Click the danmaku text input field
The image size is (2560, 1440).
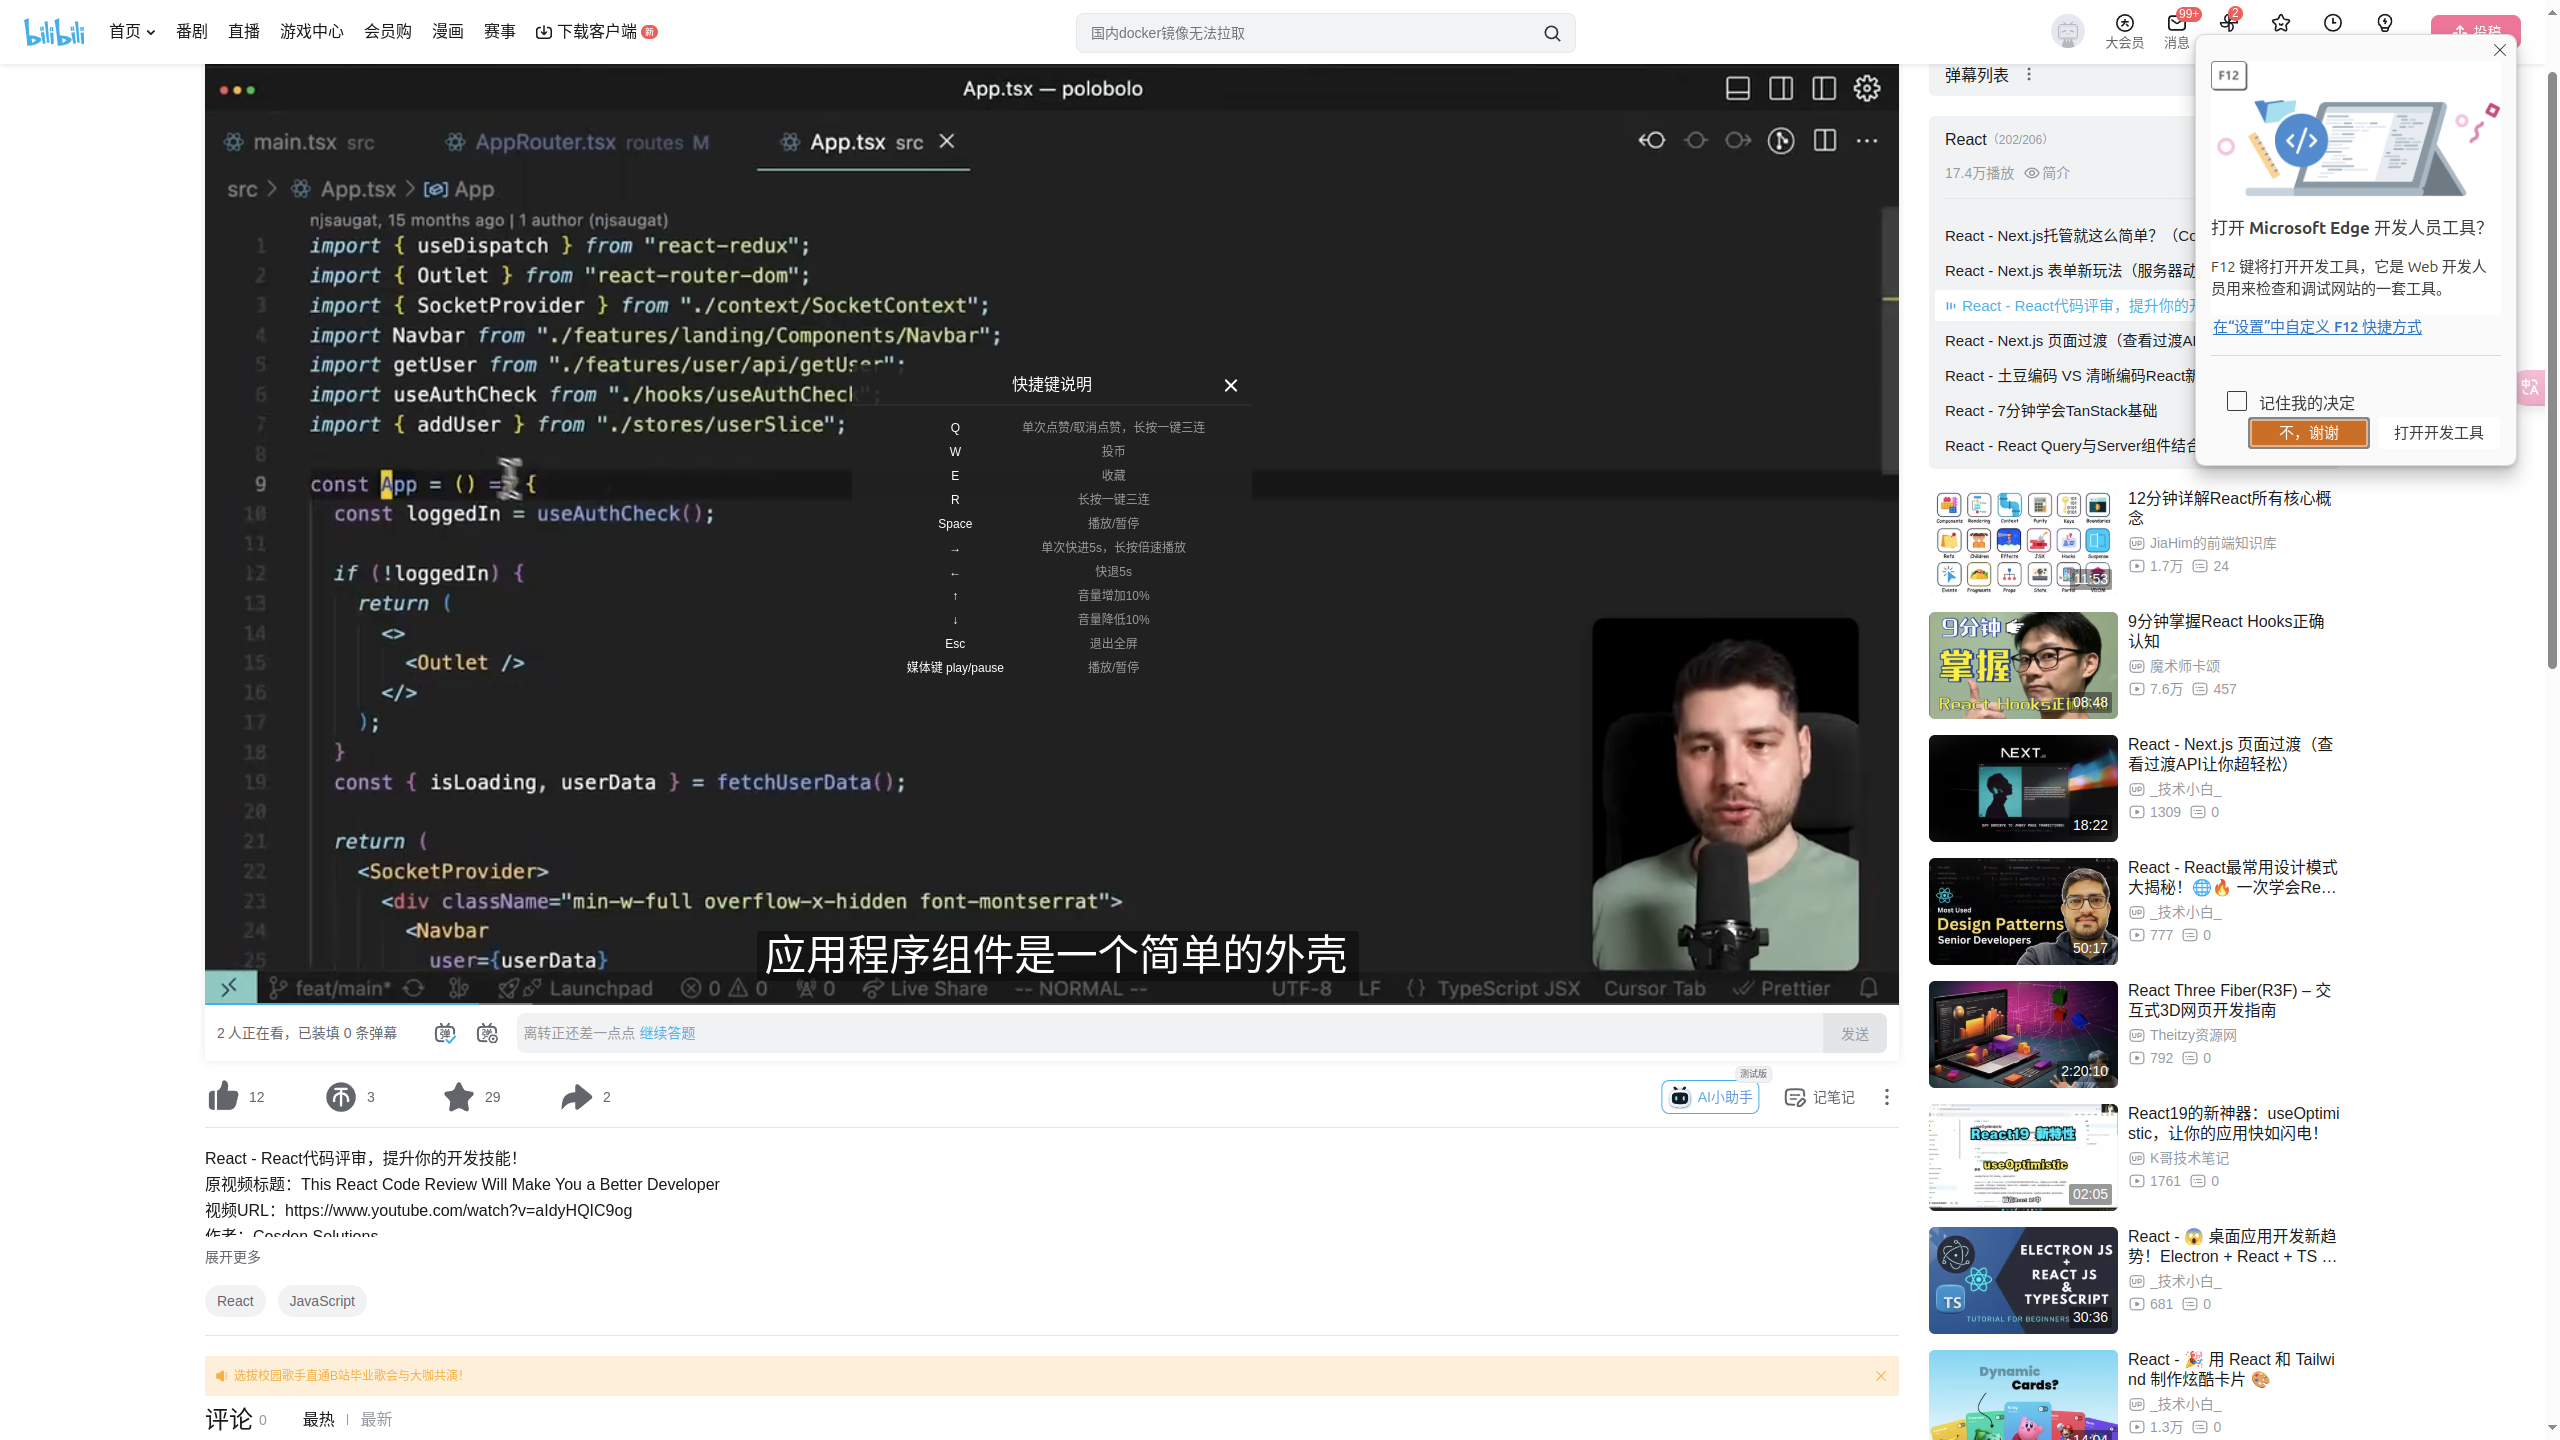1170,1033
